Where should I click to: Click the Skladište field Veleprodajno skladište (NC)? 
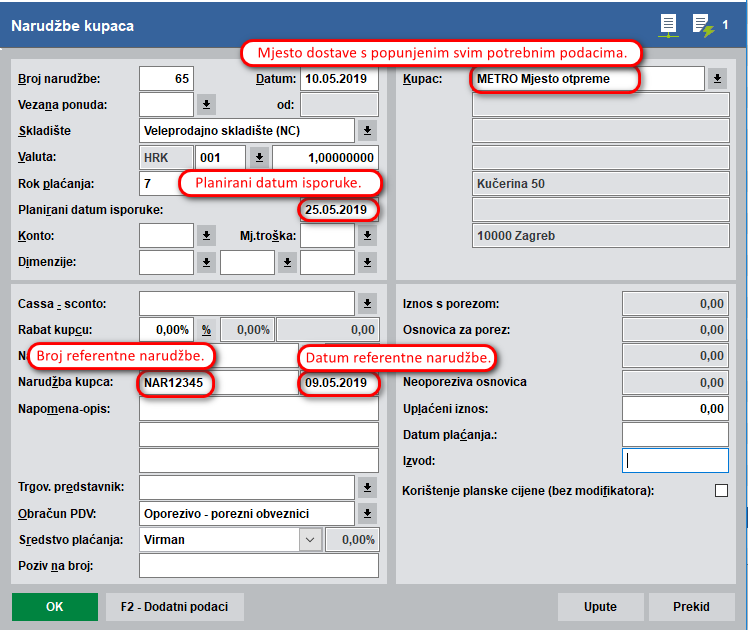pos(247,131)
